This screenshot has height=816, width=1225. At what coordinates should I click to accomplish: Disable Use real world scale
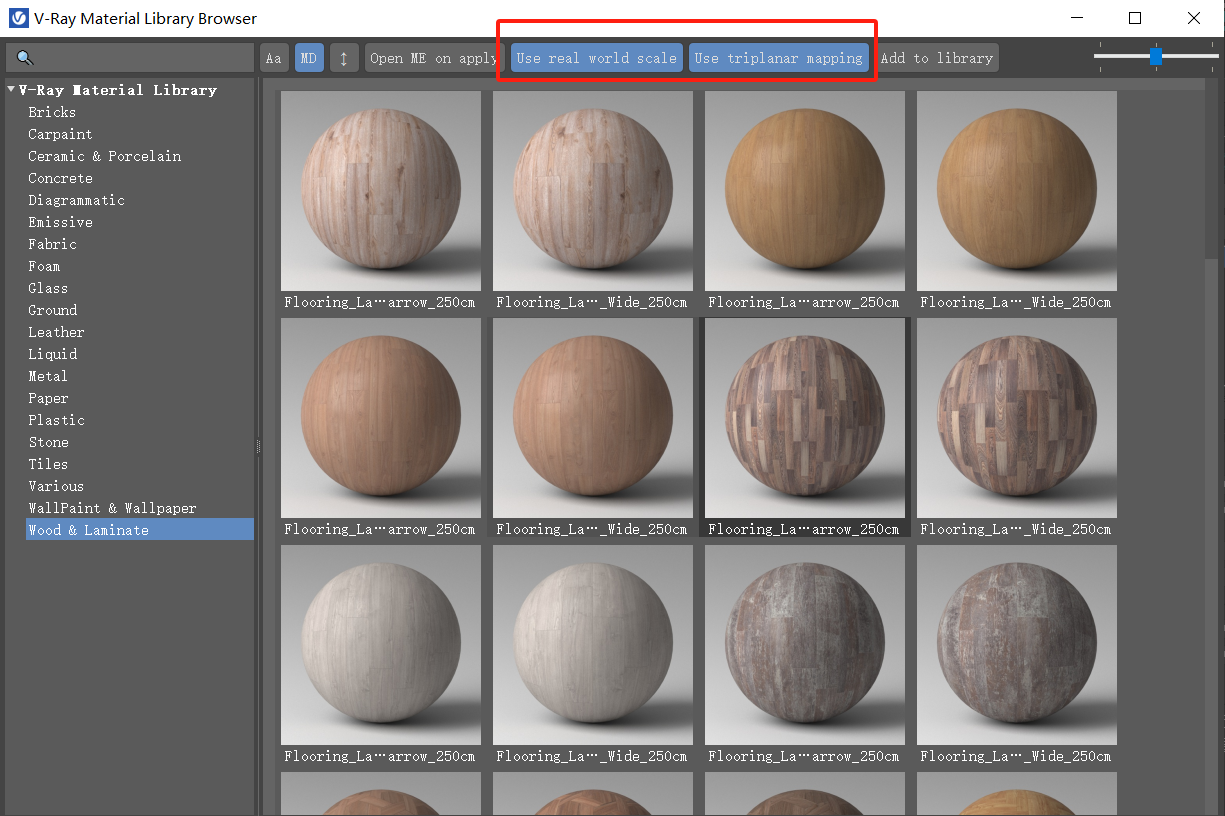pyautogui.click(x=596, y=58)
